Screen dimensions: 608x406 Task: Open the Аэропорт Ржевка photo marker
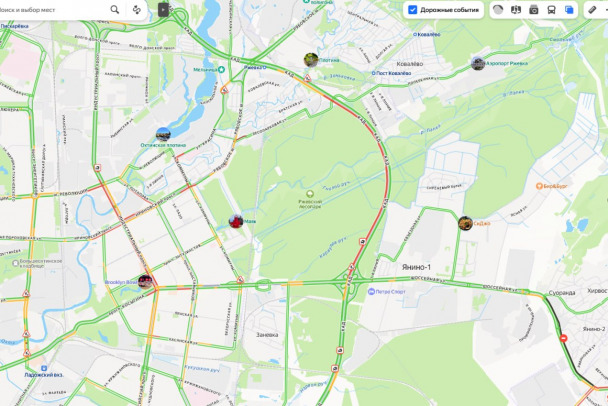click(x=478, y=63)
